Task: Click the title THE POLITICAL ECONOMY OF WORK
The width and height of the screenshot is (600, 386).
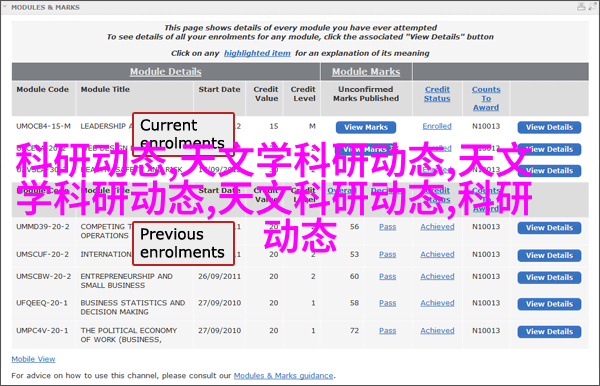Action: point(129,335)
